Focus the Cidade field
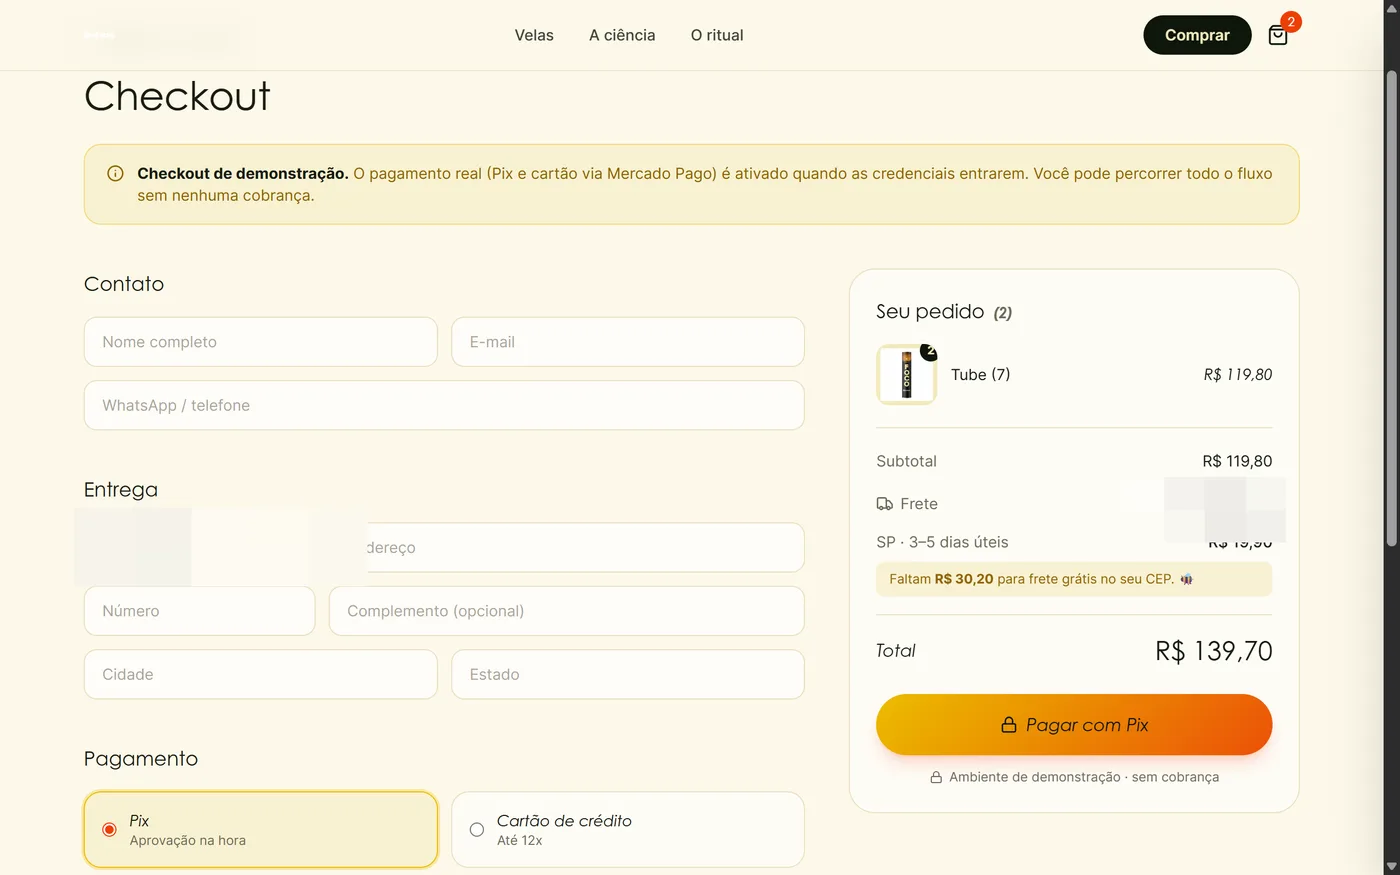1400x875 pixels. (261, 674)
